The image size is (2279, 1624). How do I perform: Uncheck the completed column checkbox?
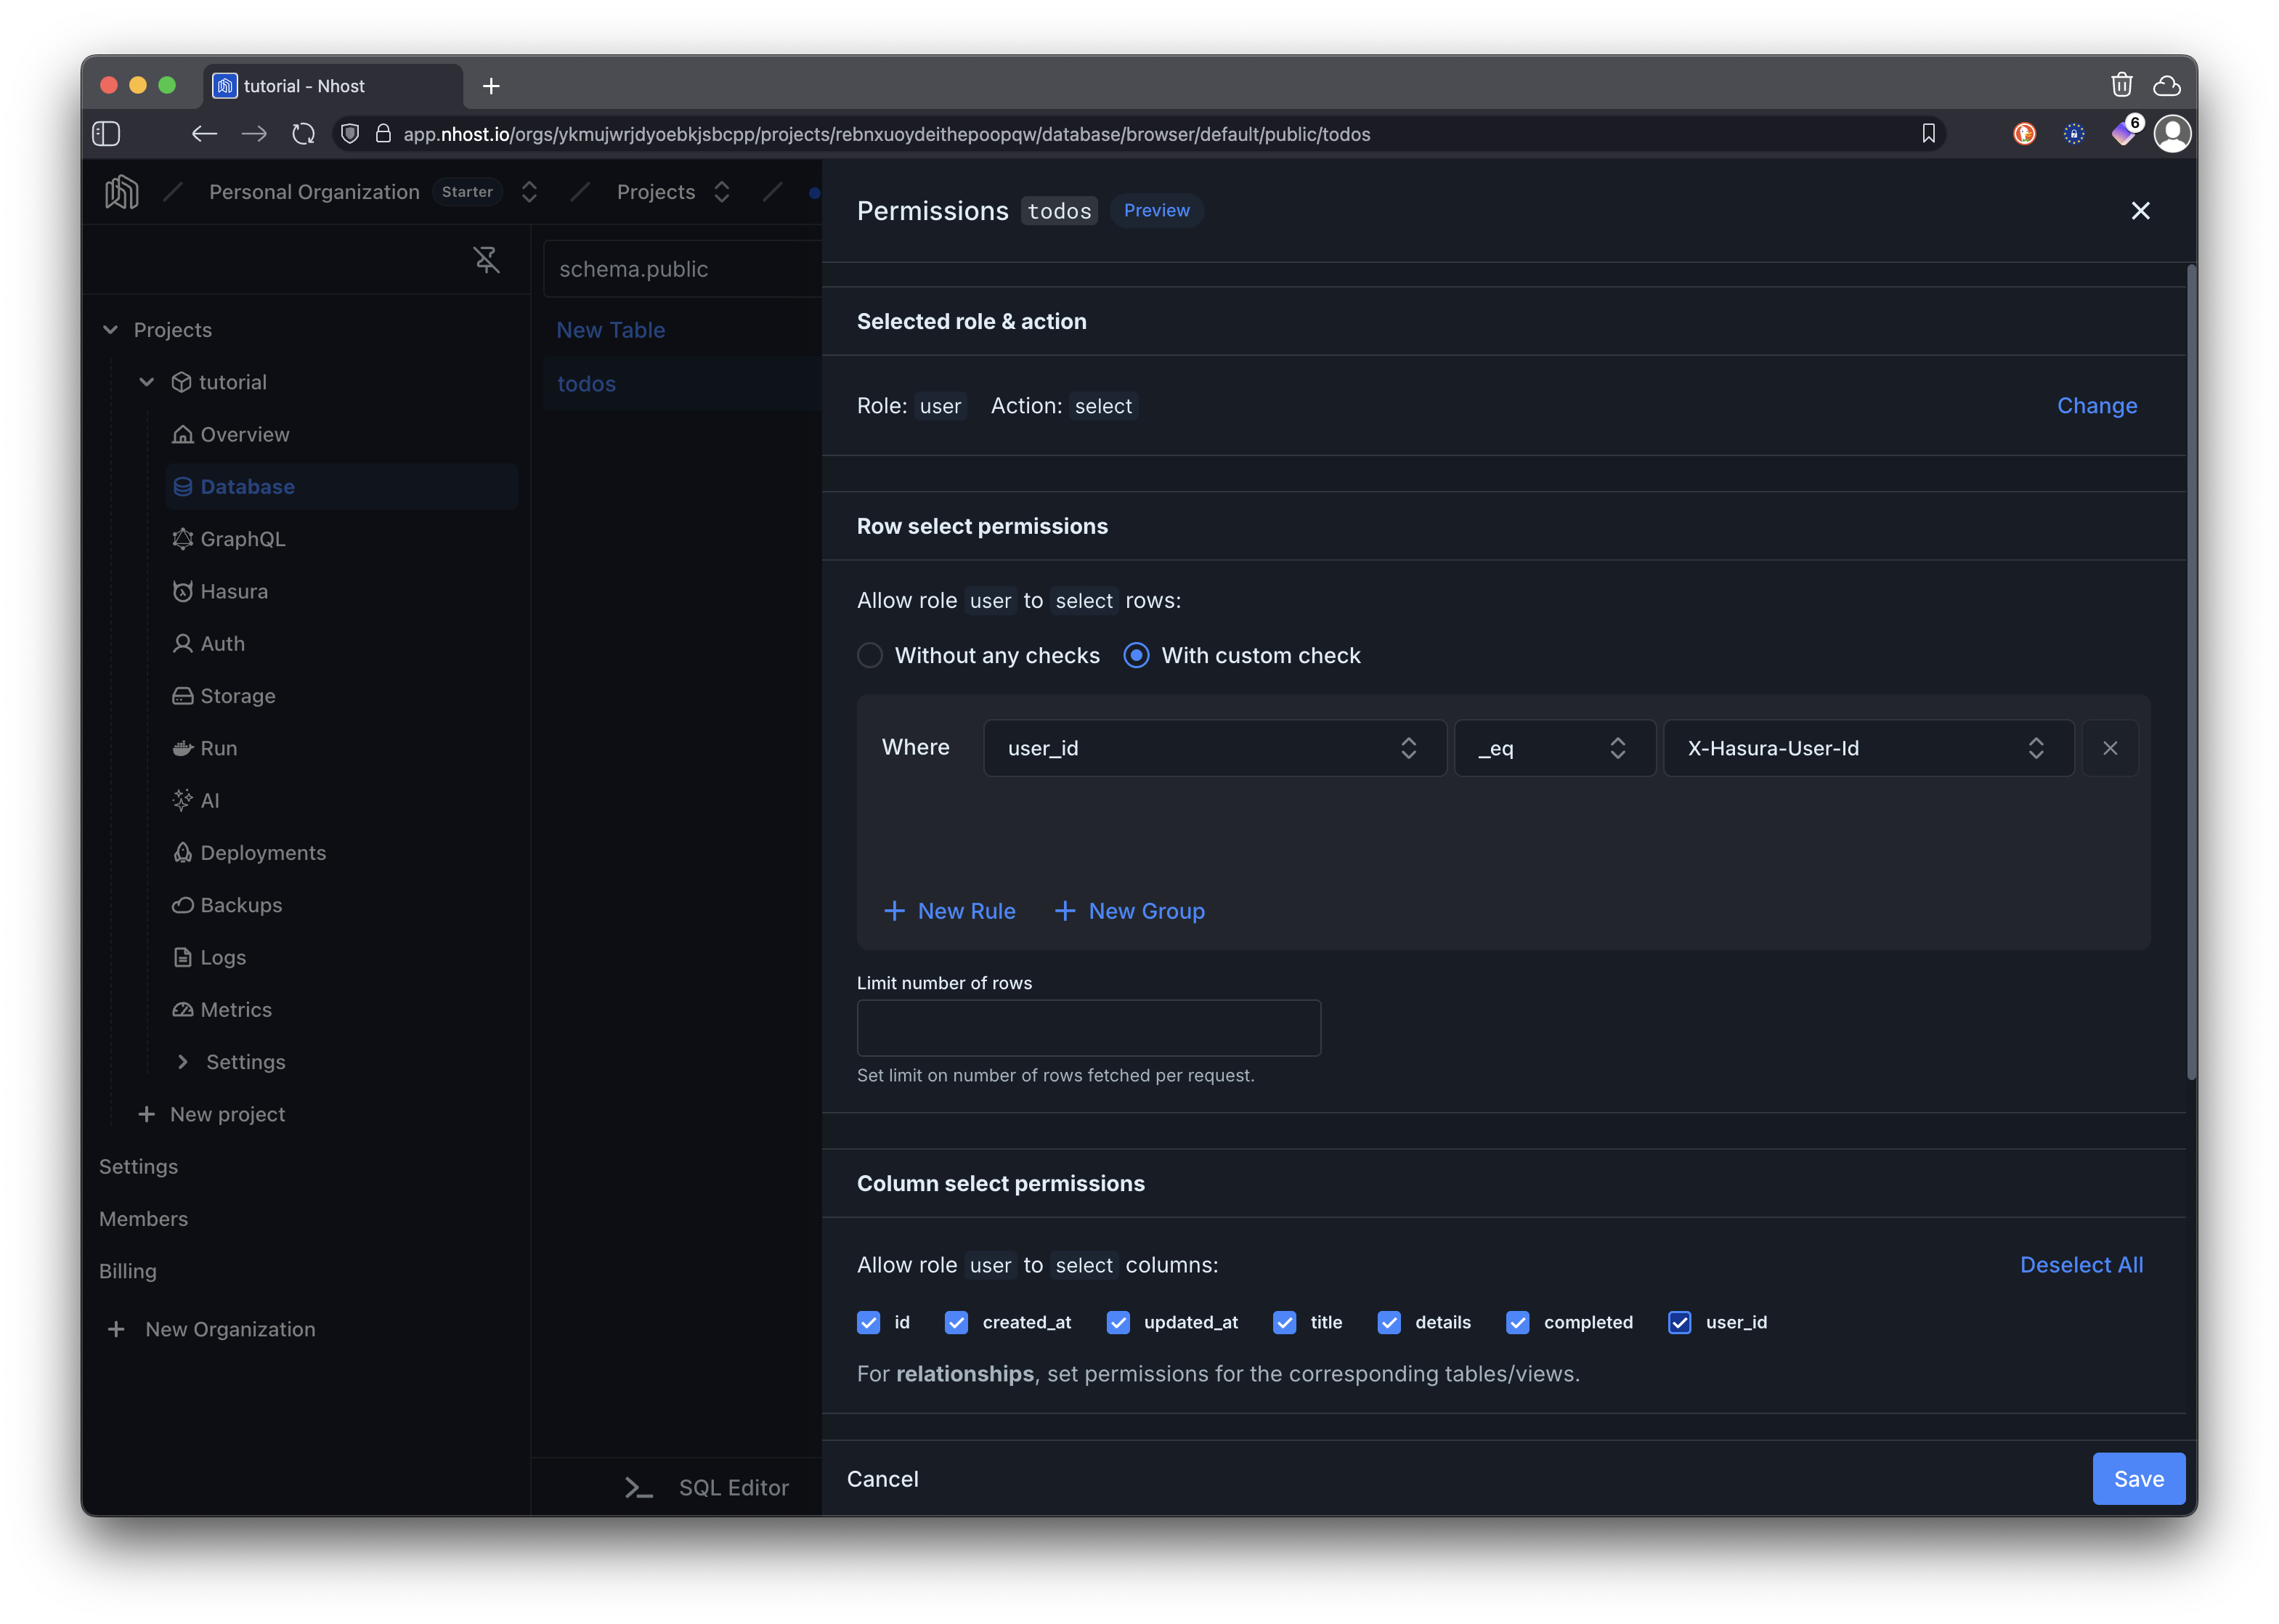[1518, 1322]
